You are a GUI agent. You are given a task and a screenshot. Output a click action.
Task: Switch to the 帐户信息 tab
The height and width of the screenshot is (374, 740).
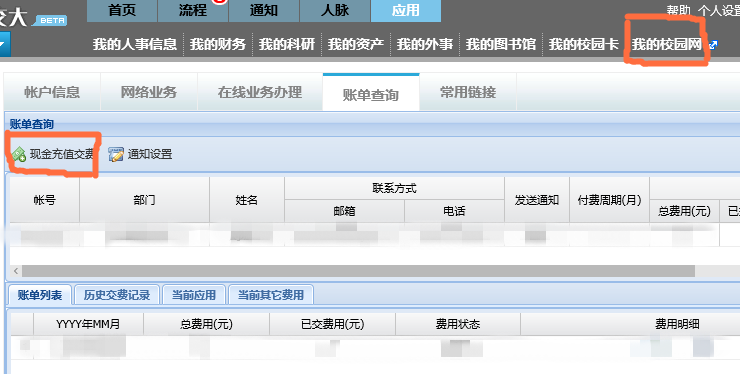[52, 92]
